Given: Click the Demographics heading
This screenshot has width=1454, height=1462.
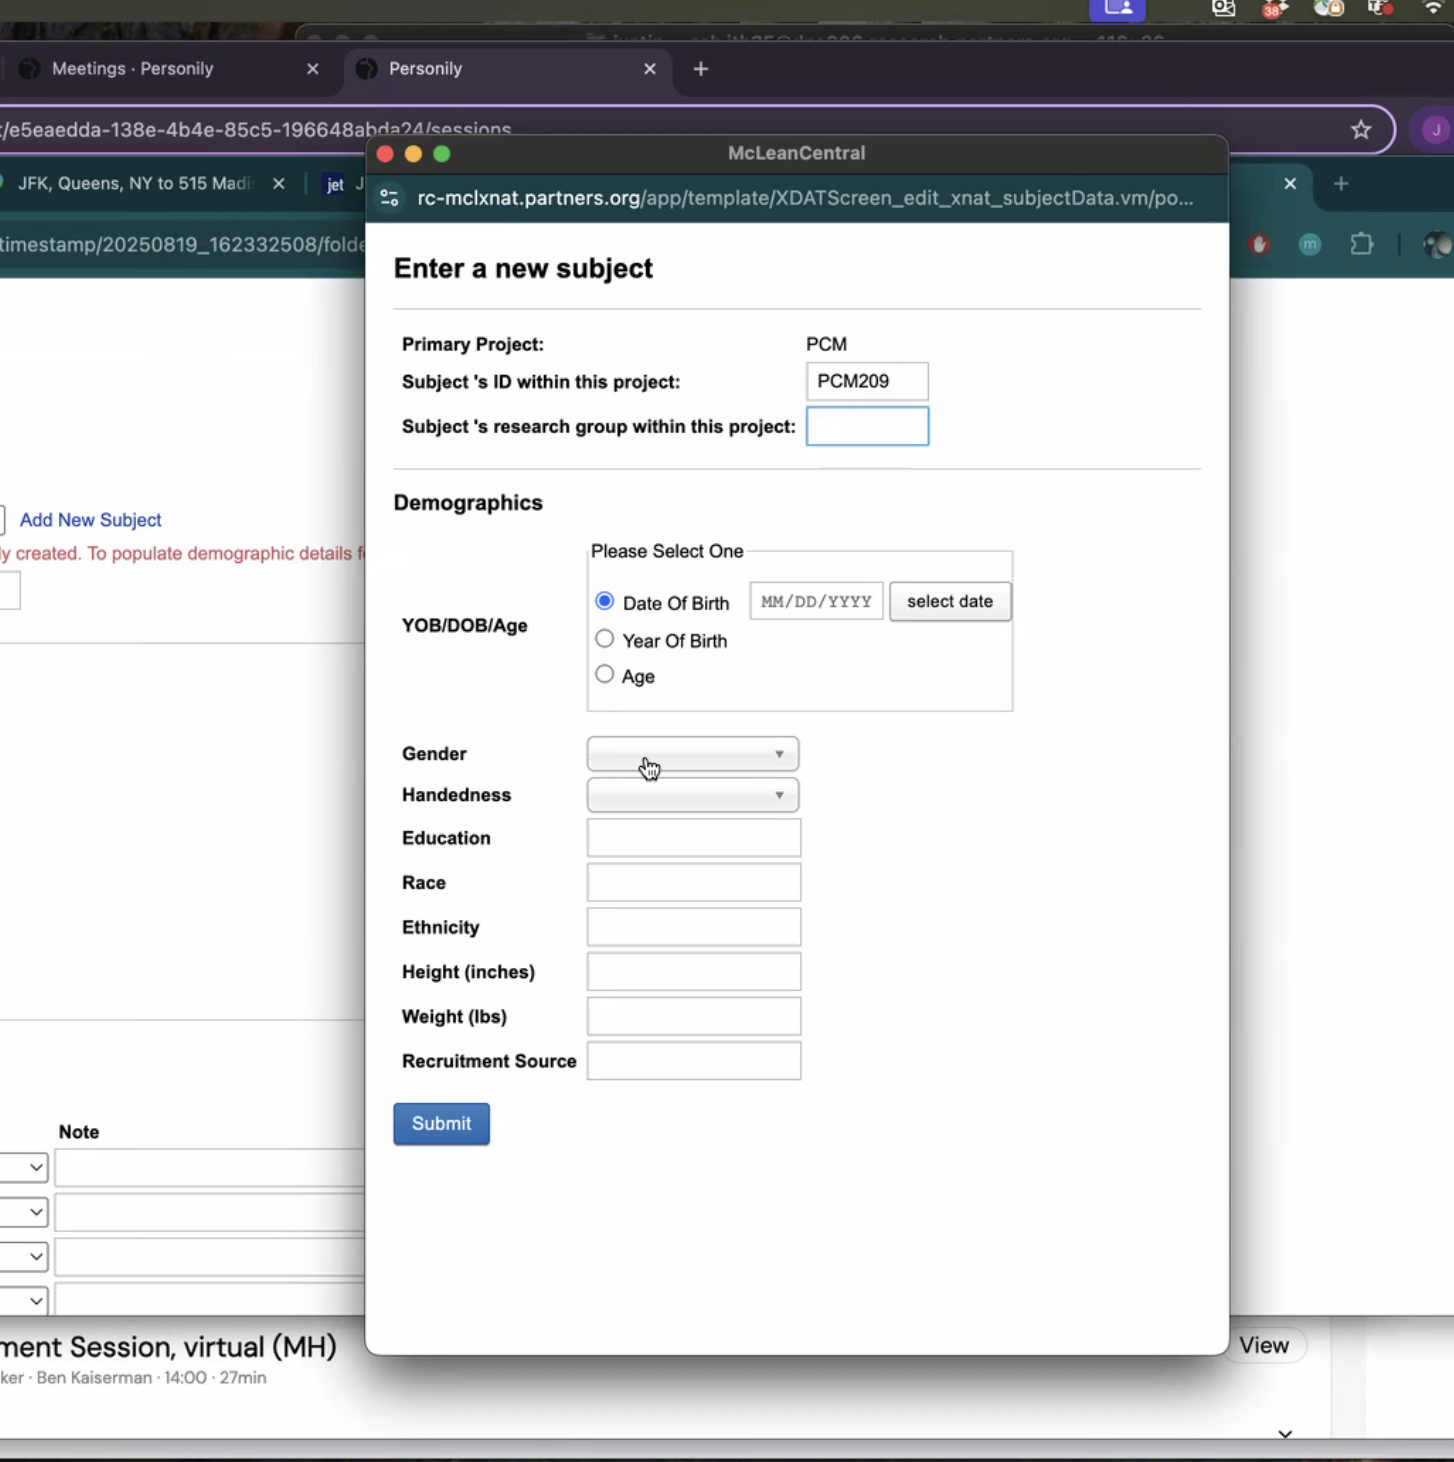Looking at the screenshot, I should (x=468, y=503).
